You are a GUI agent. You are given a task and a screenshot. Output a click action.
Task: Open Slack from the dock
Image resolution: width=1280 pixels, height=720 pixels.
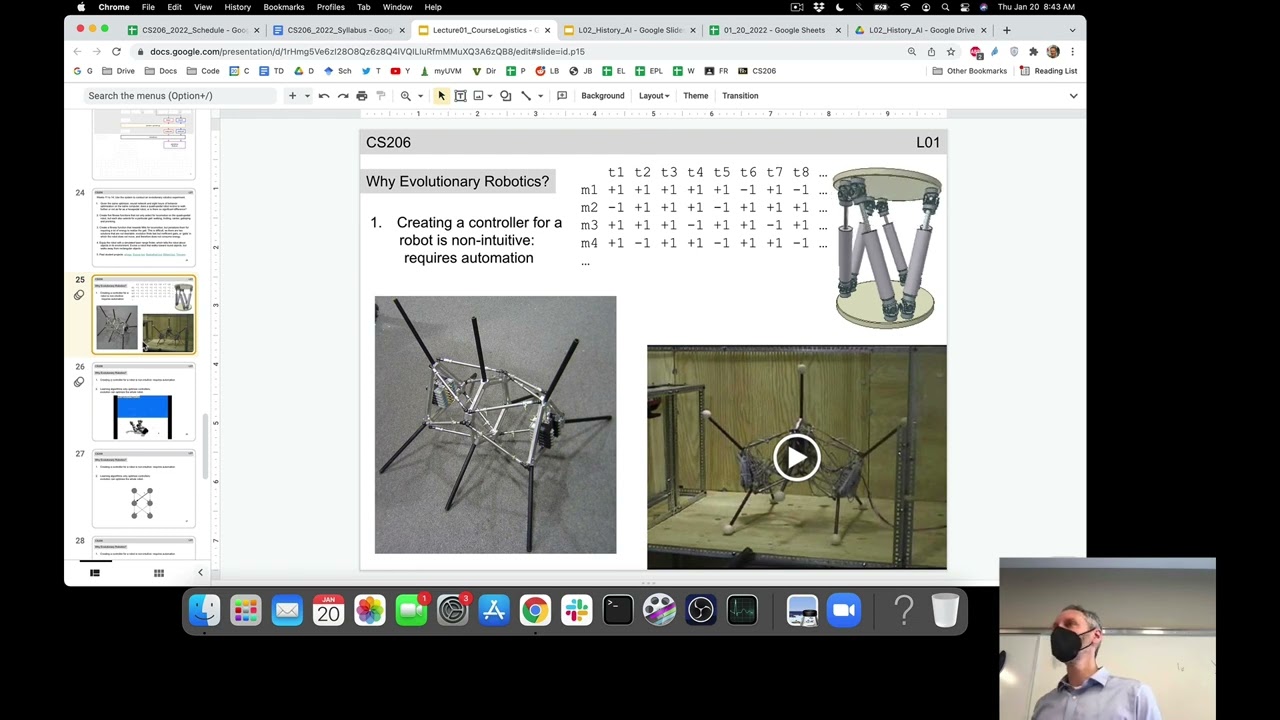[576, 610]
